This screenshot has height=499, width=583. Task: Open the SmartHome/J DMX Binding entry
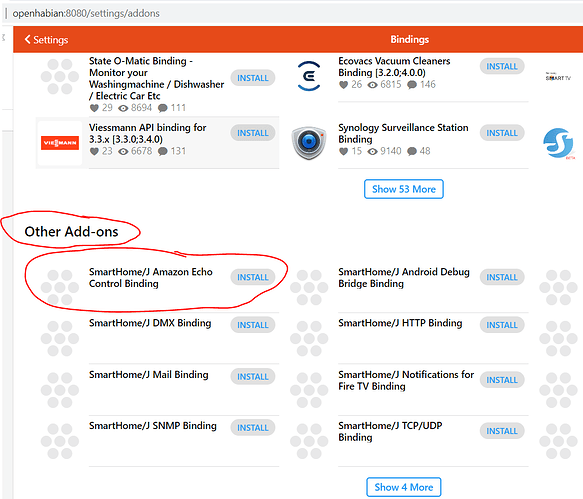click(150, 323)
